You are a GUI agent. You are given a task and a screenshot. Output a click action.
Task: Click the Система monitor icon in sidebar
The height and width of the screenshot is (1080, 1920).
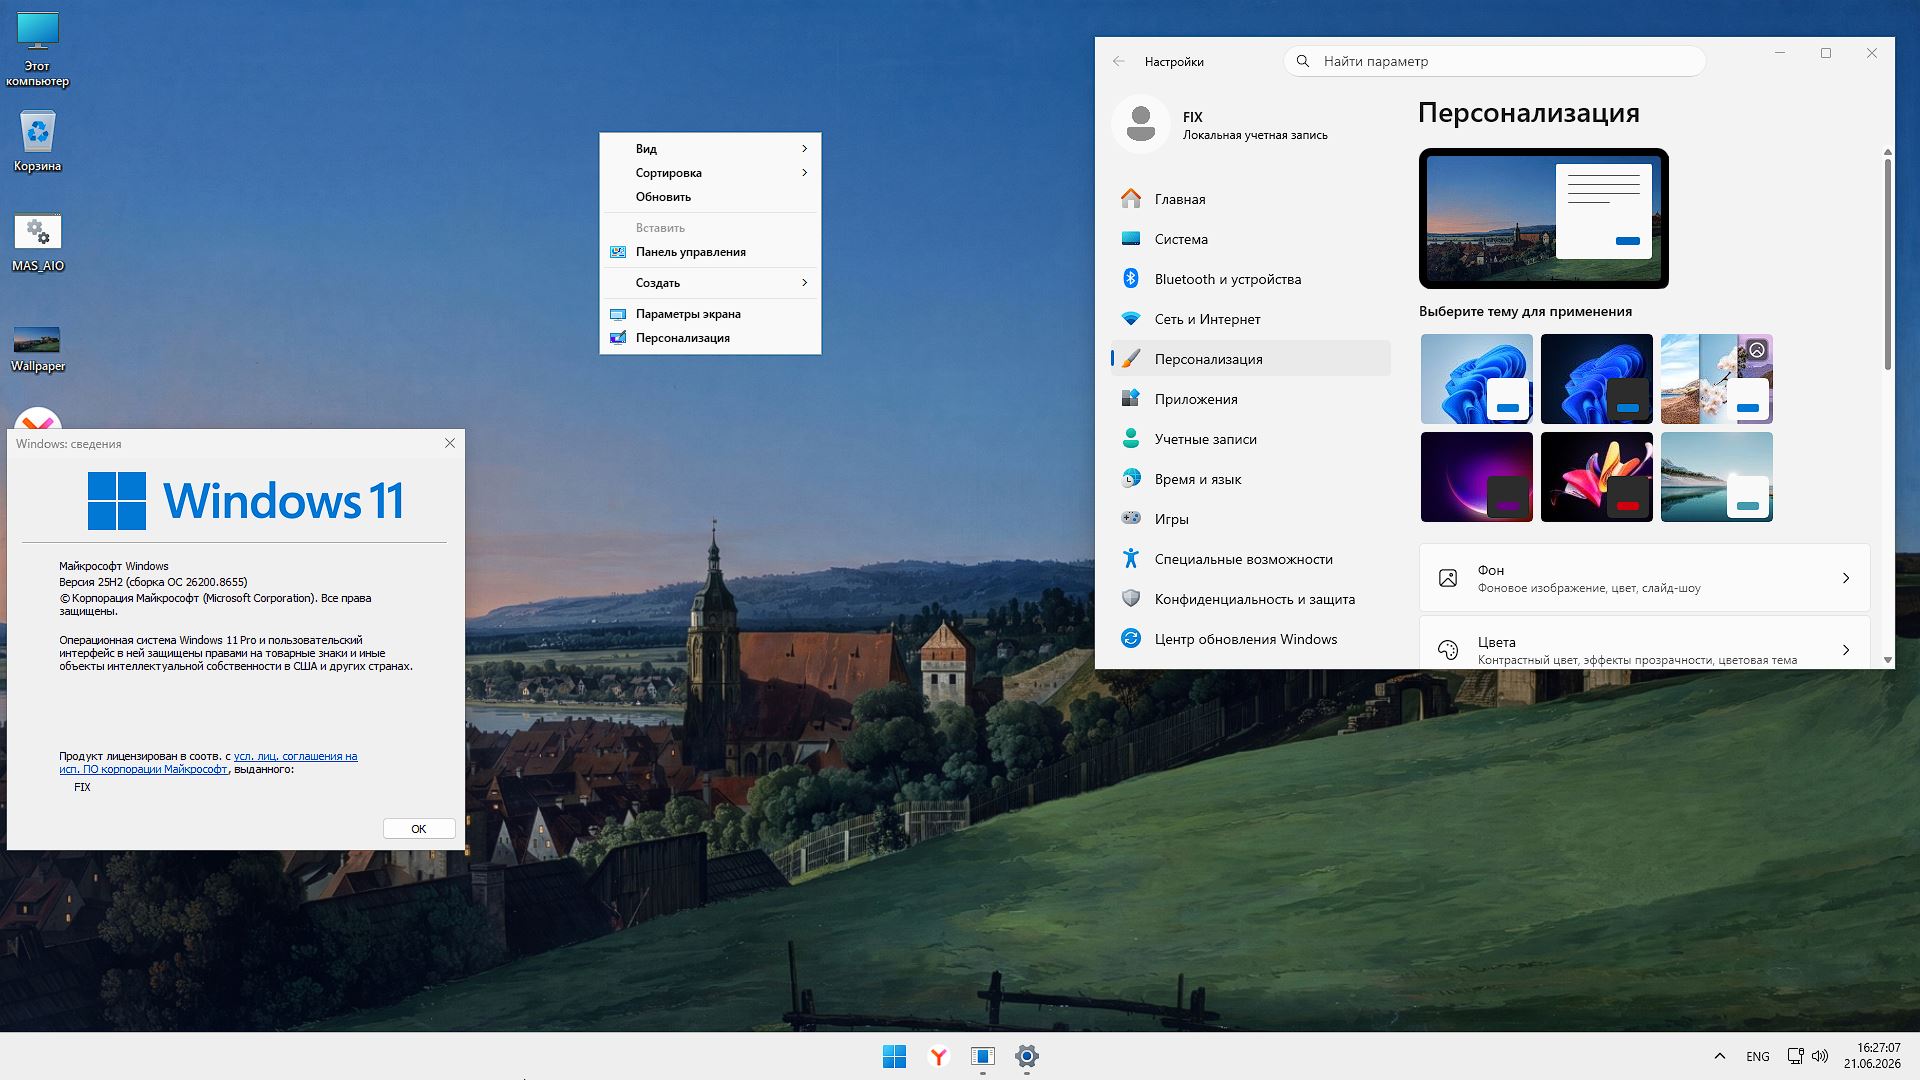pyautogui.click(x=1131, y=239)
